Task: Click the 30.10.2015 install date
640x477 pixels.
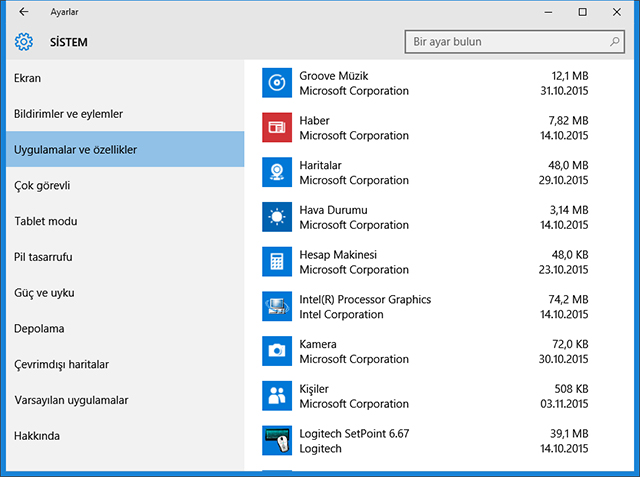Action: [563, 359]
